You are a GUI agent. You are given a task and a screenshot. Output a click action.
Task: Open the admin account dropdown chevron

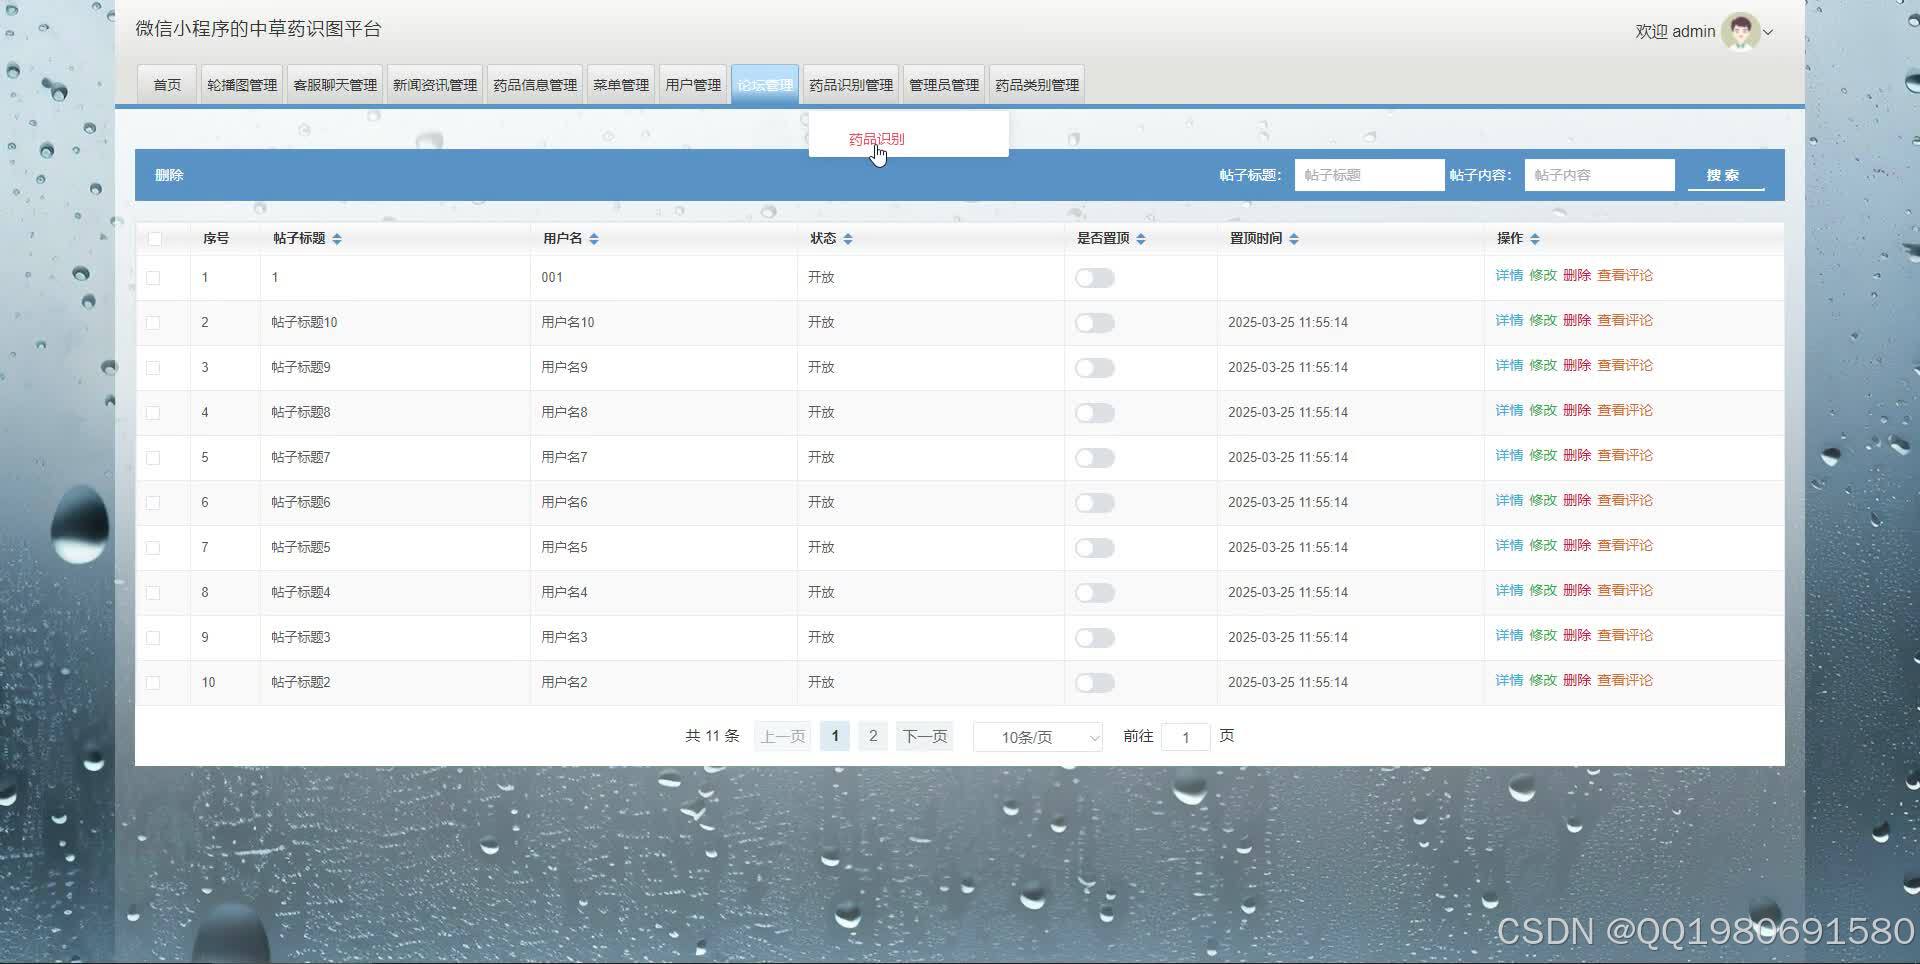coord(1768,32)
